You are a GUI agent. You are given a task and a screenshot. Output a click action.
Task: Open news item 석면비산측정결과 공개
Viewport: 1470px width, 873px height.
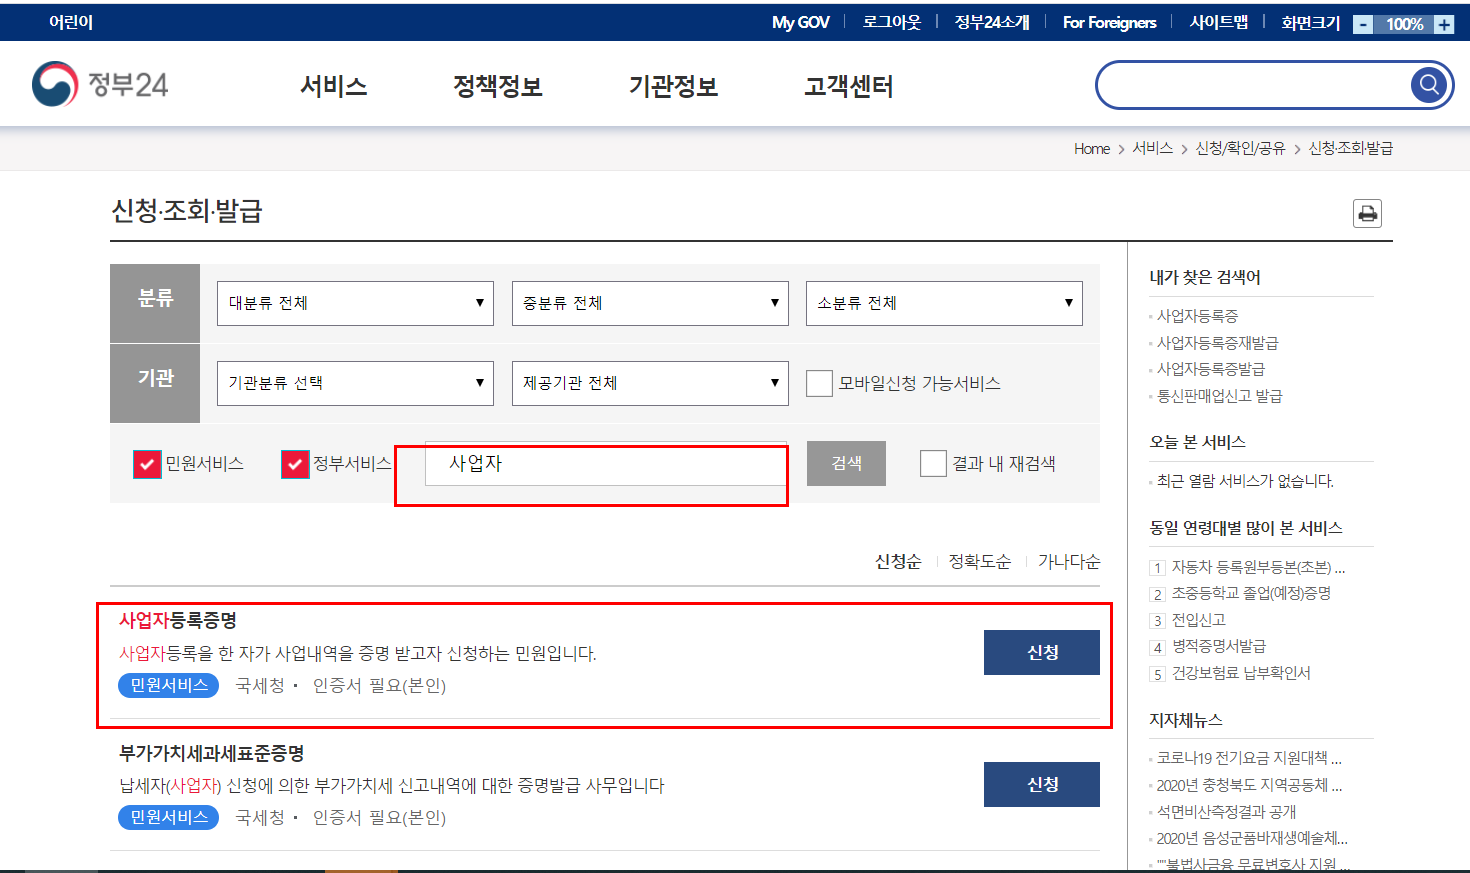point(1226,812)
